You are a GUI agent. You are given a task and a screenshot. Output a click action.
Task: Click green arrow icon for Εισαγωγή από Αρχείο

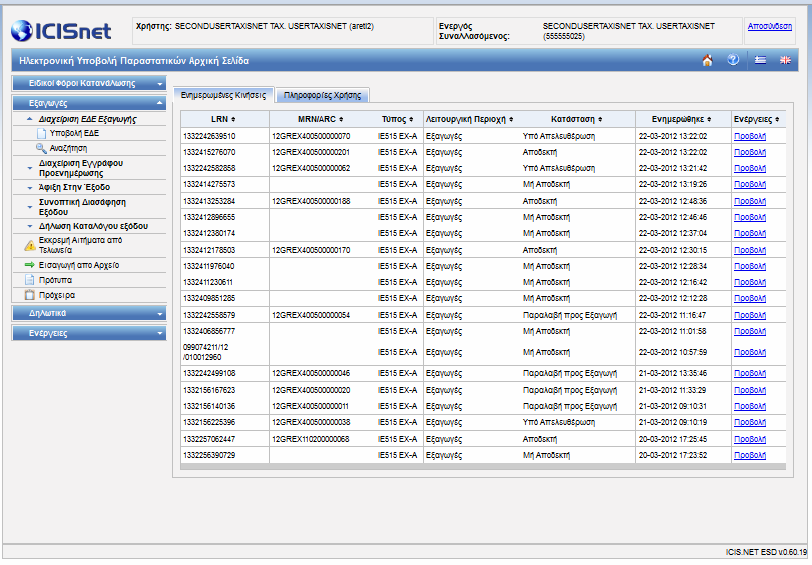(x=30, y=265)
